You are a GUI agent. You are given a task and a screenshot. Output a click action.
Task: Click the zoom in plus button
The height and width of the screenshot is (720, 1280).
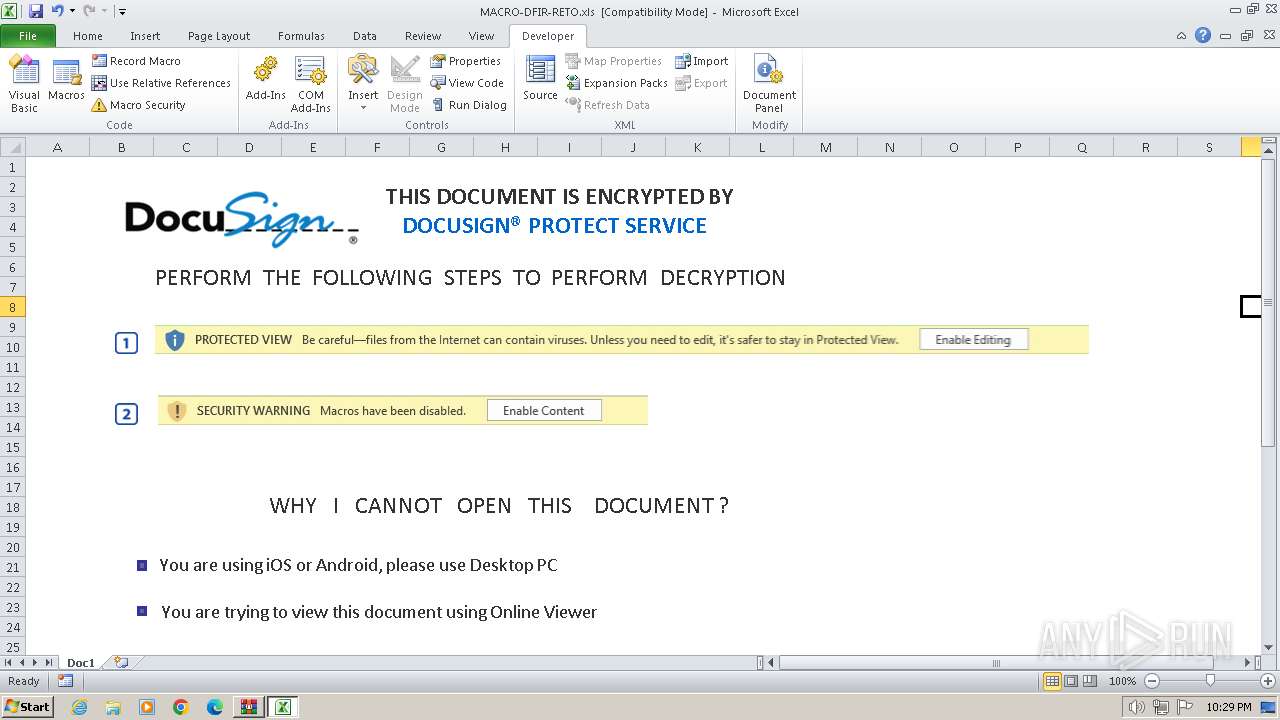(x=1267, y=681)
